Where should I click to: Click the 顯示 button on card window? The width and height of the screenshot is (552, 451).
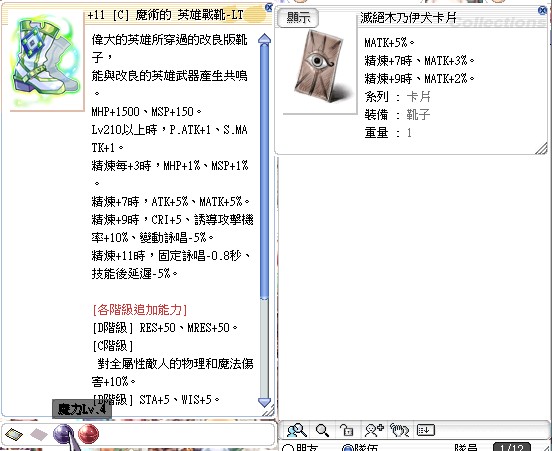tap(298, 17)
